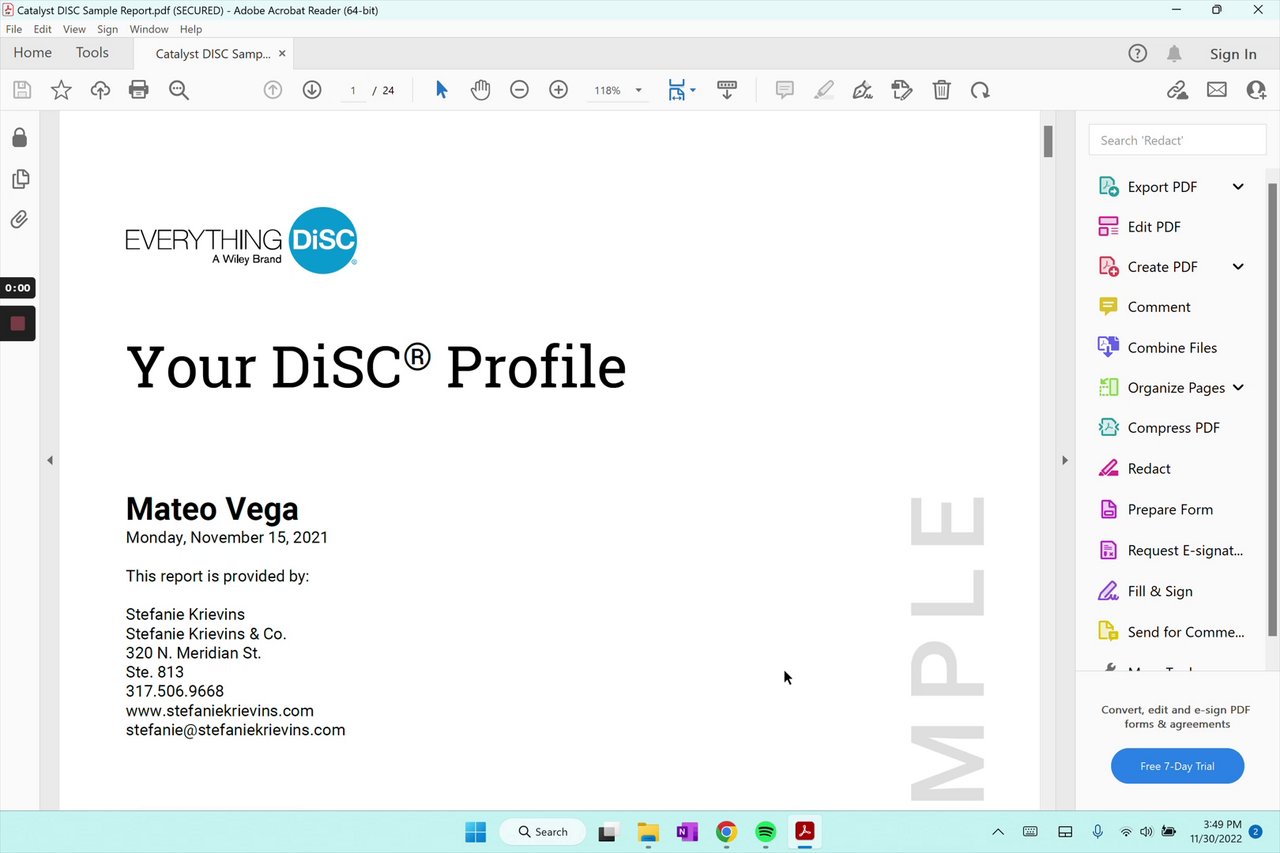Open notifications bell
The width and height of the screenshot is (1280, 853).
pos(1174,54)
